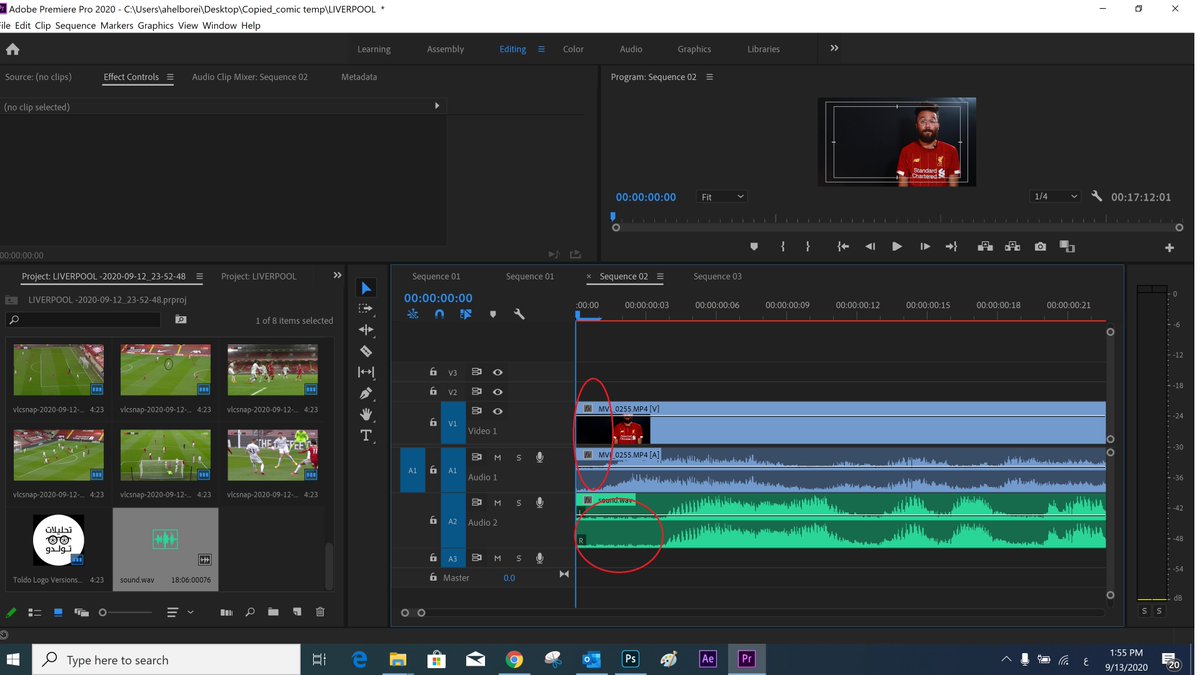Viewport: 1200px width, 675px height.
Task: Open Program monitor button editor plus
Action: click(x=1169, y=248)
